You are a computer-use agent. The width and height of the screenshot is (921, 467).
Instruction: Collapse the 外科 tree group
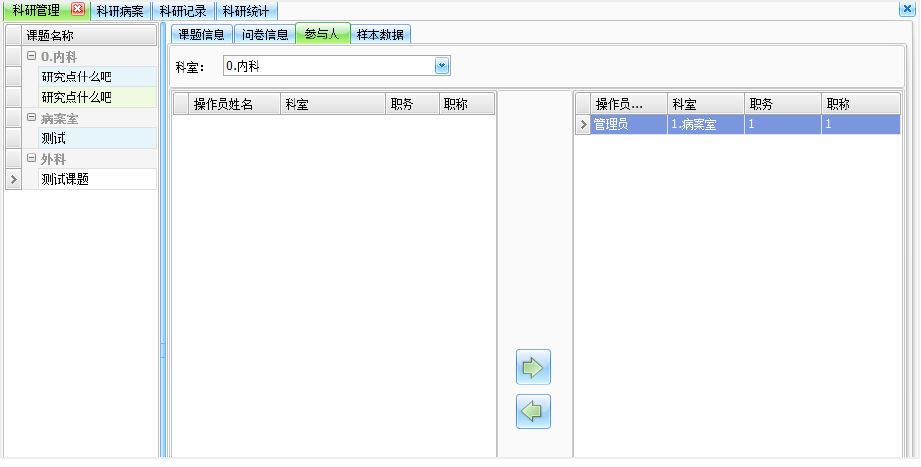click(x=32, y=159)
